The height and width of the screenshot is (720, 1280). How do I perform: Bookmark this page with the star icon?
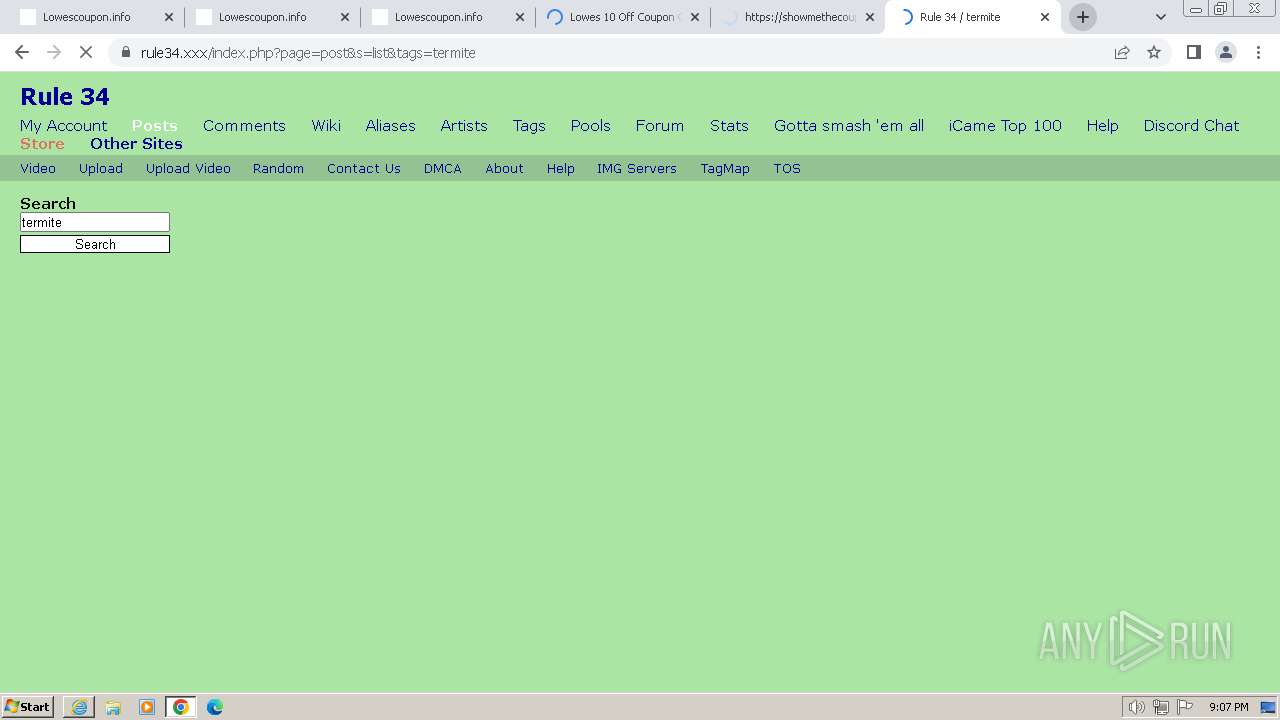(1154, 52)
